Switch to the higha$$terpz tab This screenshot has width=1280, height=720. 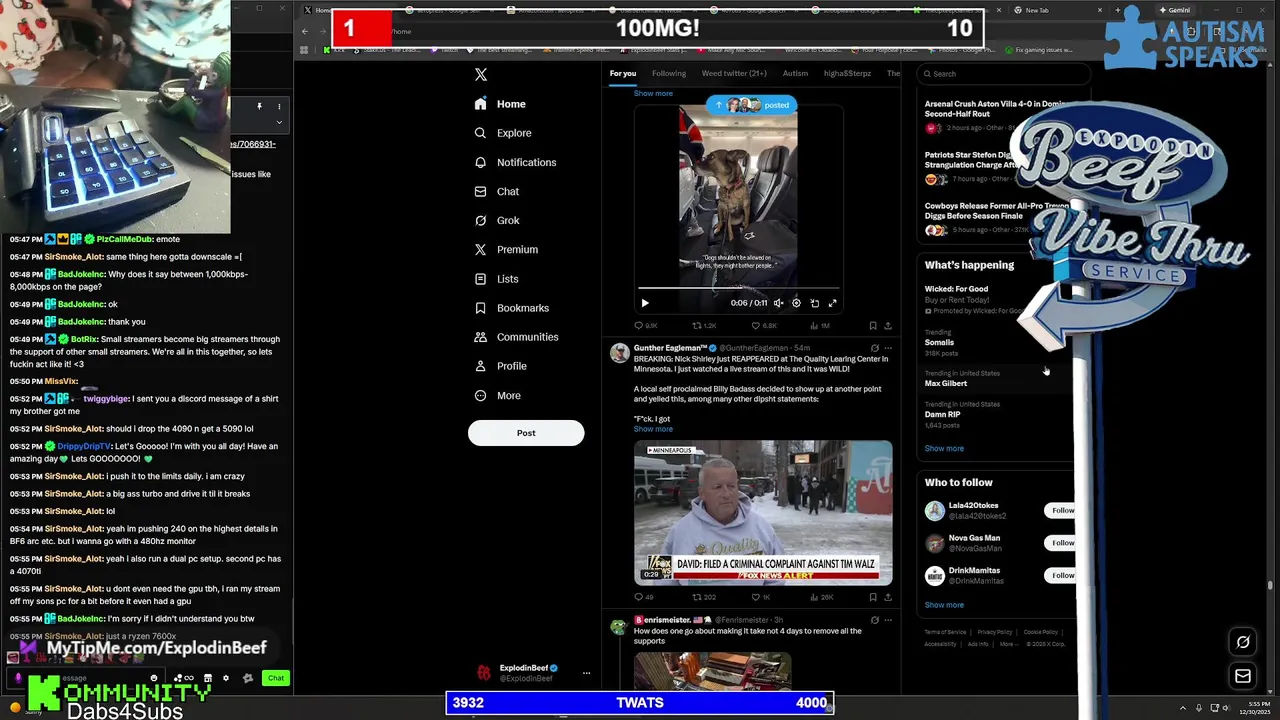point(847,73)
